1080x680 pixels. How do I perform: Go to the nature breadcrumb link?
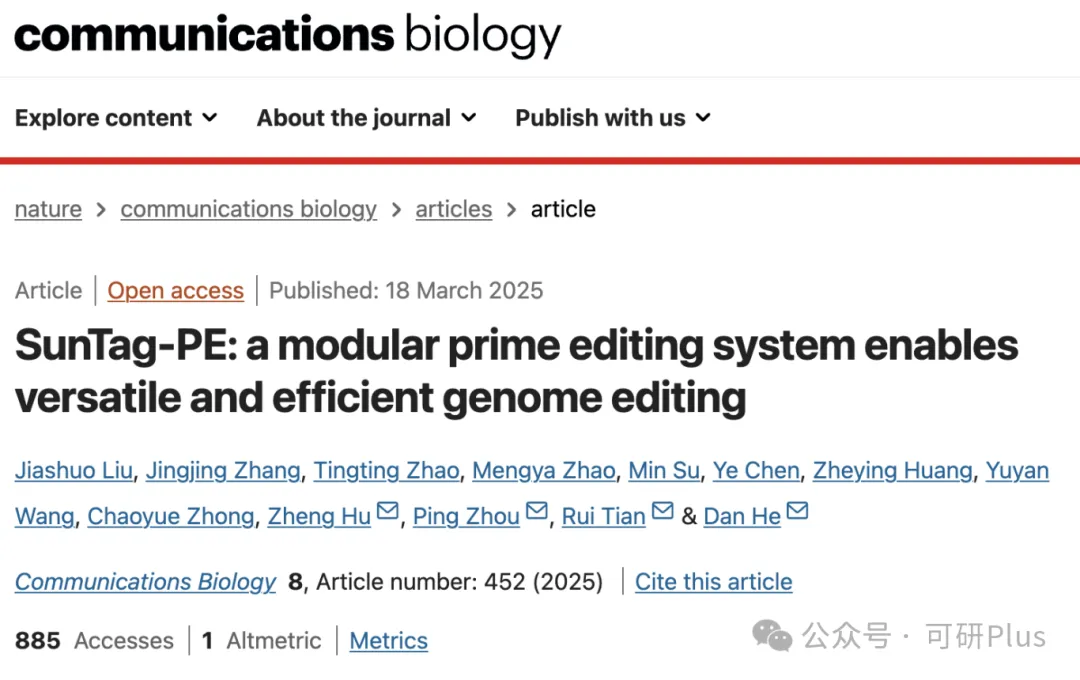coord(48,209)
